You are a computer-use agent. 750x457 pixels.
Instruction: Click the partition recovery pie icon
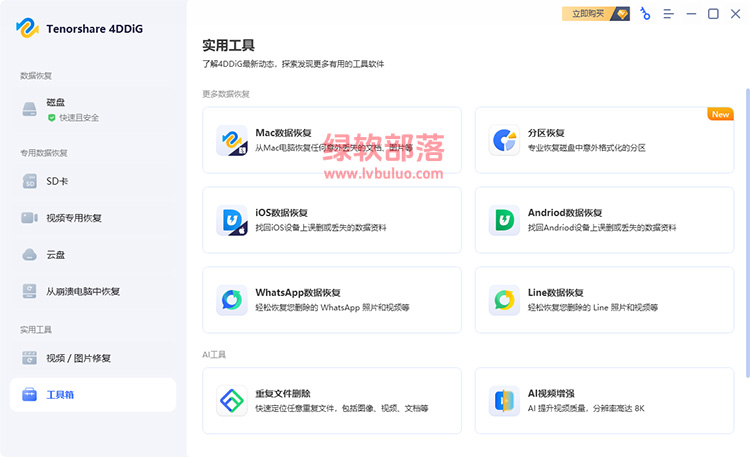[505, 141]
